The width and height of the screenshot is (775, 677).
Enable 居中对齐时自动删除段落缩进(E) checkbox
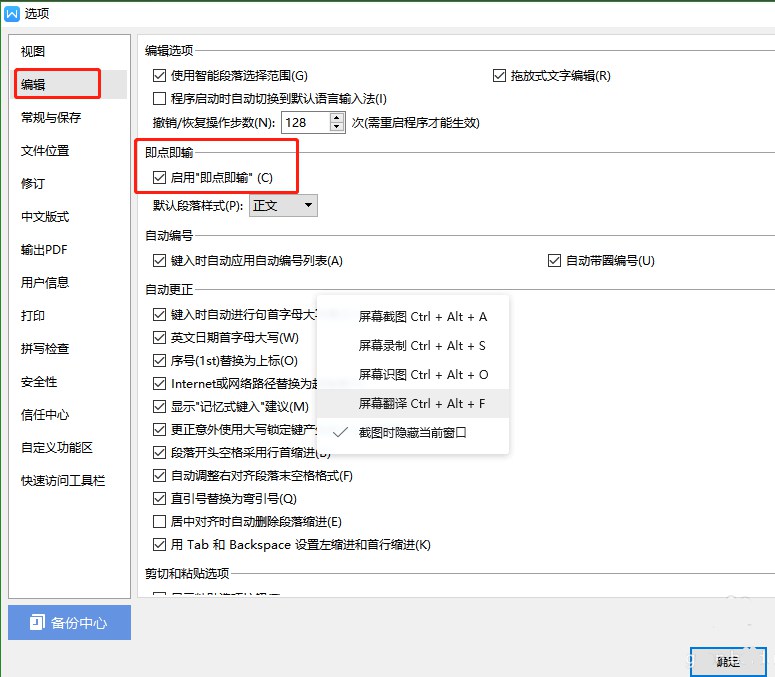[159, 521]
